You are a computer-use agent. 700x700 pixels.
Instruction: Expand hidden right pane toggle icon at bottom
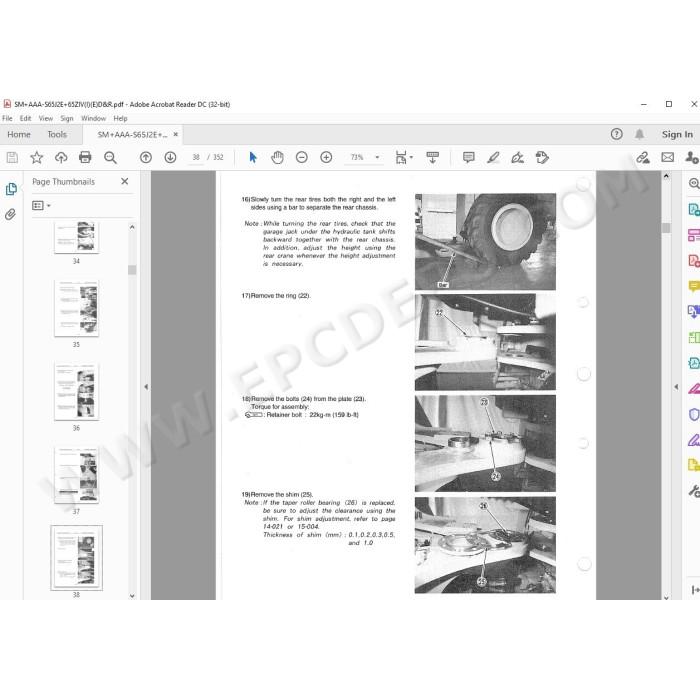[695, 590]
